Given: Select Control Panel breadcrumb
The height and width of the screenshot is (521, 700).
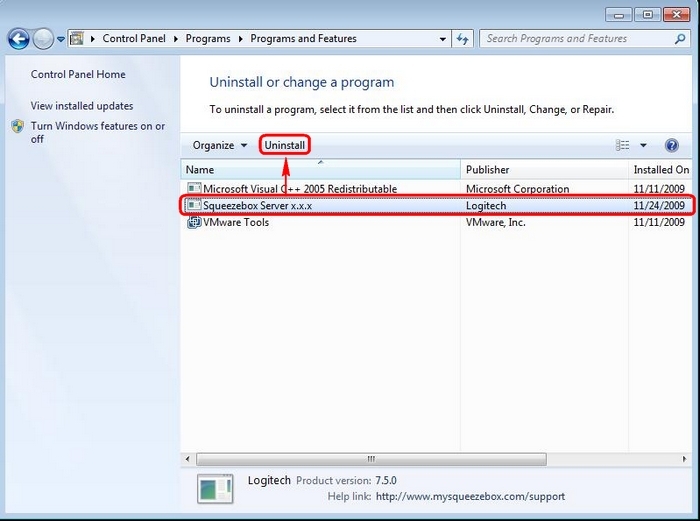Looking at the screenshot, I should click(134, 38).
